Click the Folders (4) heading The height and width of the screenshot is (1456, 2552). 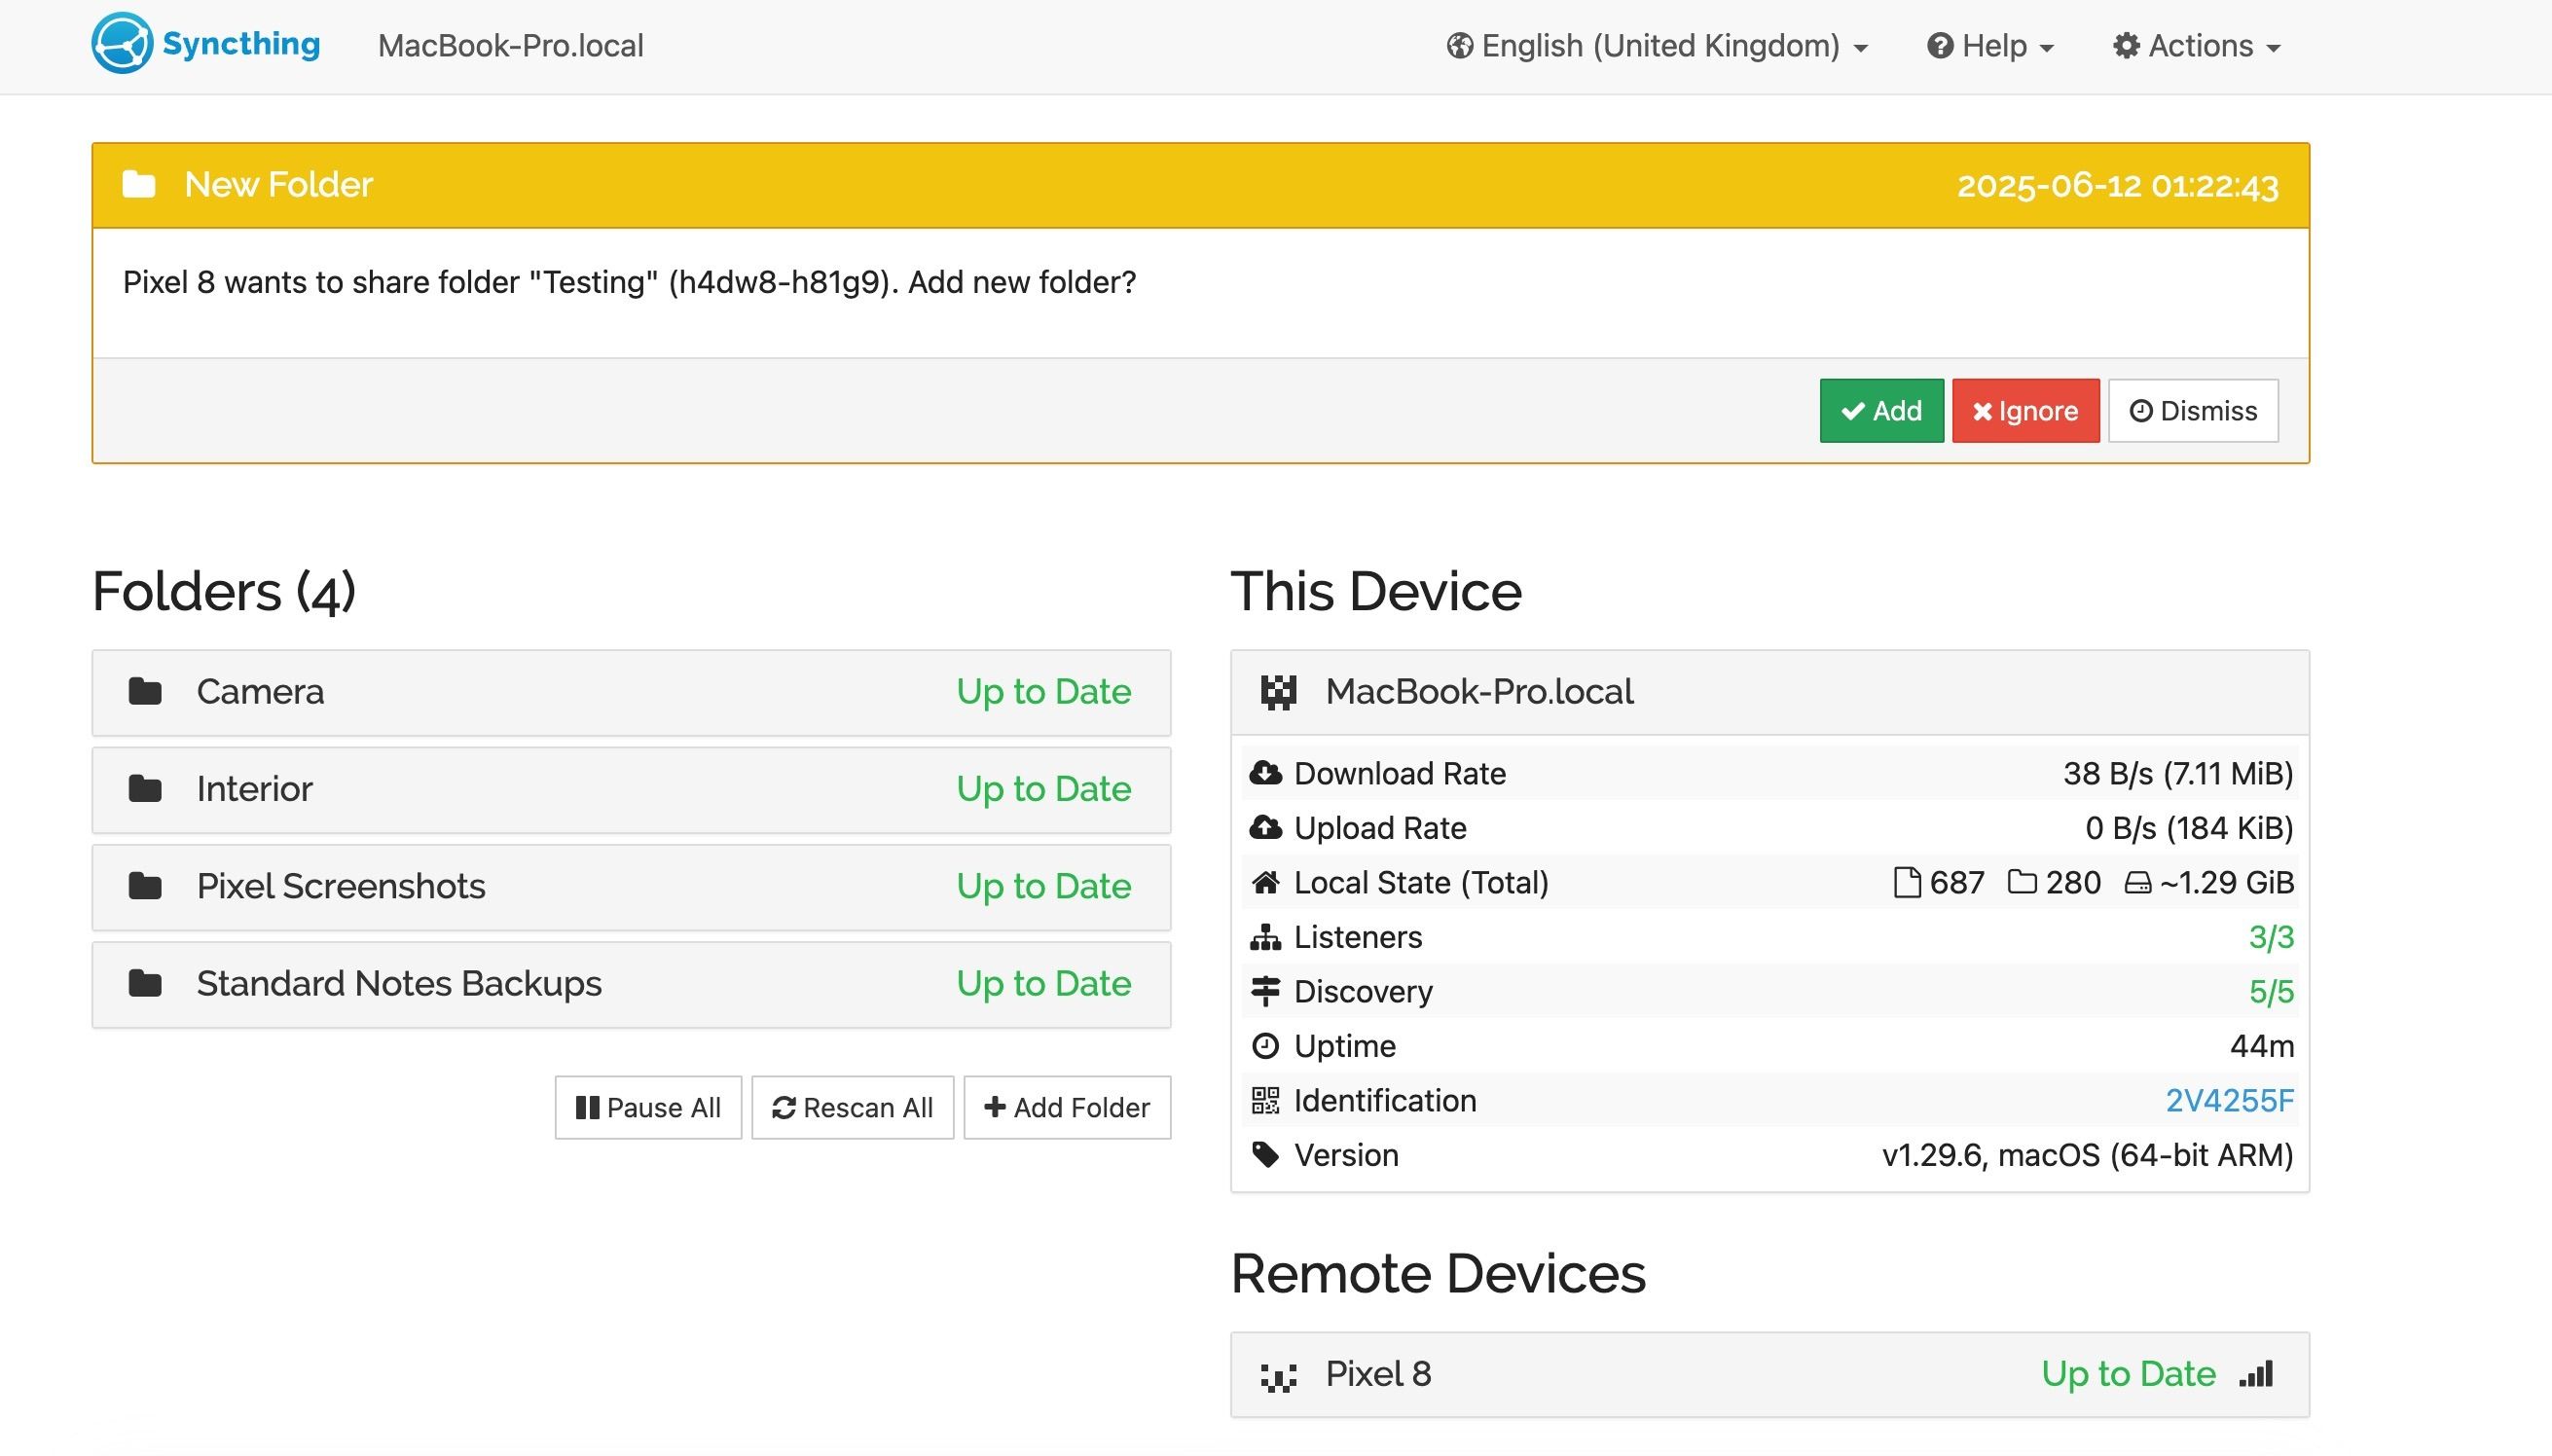point(224,591)
